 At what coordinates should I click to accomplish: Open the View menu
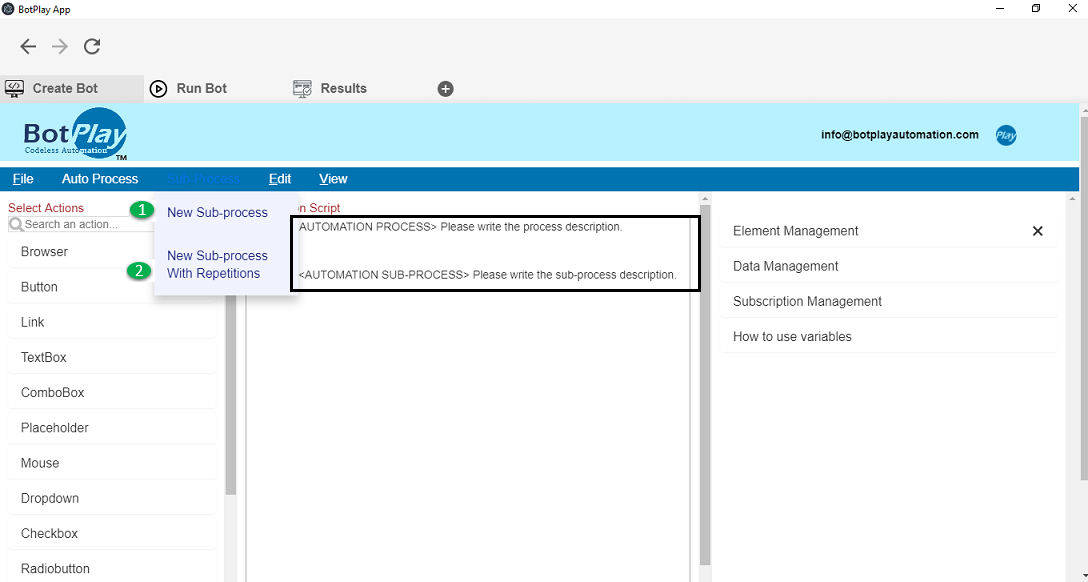point(333,179)
